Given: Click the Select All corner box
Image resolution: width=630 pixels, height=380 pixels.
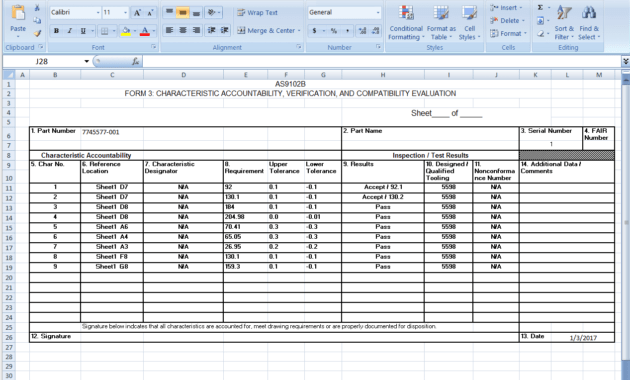Looking at the screenshot, I should pos(10,75).
